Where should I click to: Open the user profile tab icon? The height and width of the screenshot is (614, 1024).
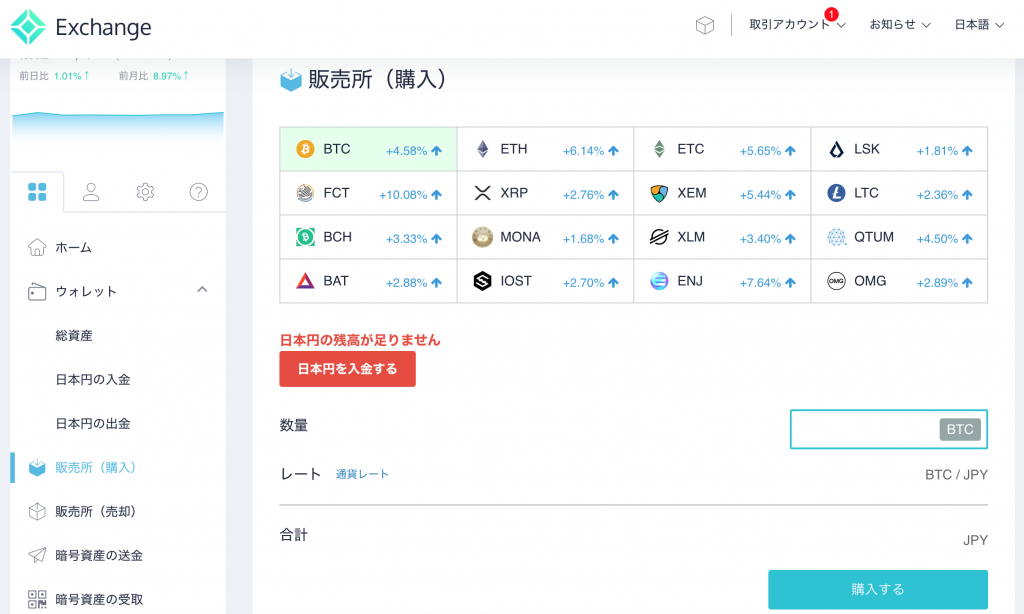pos(91,192)
